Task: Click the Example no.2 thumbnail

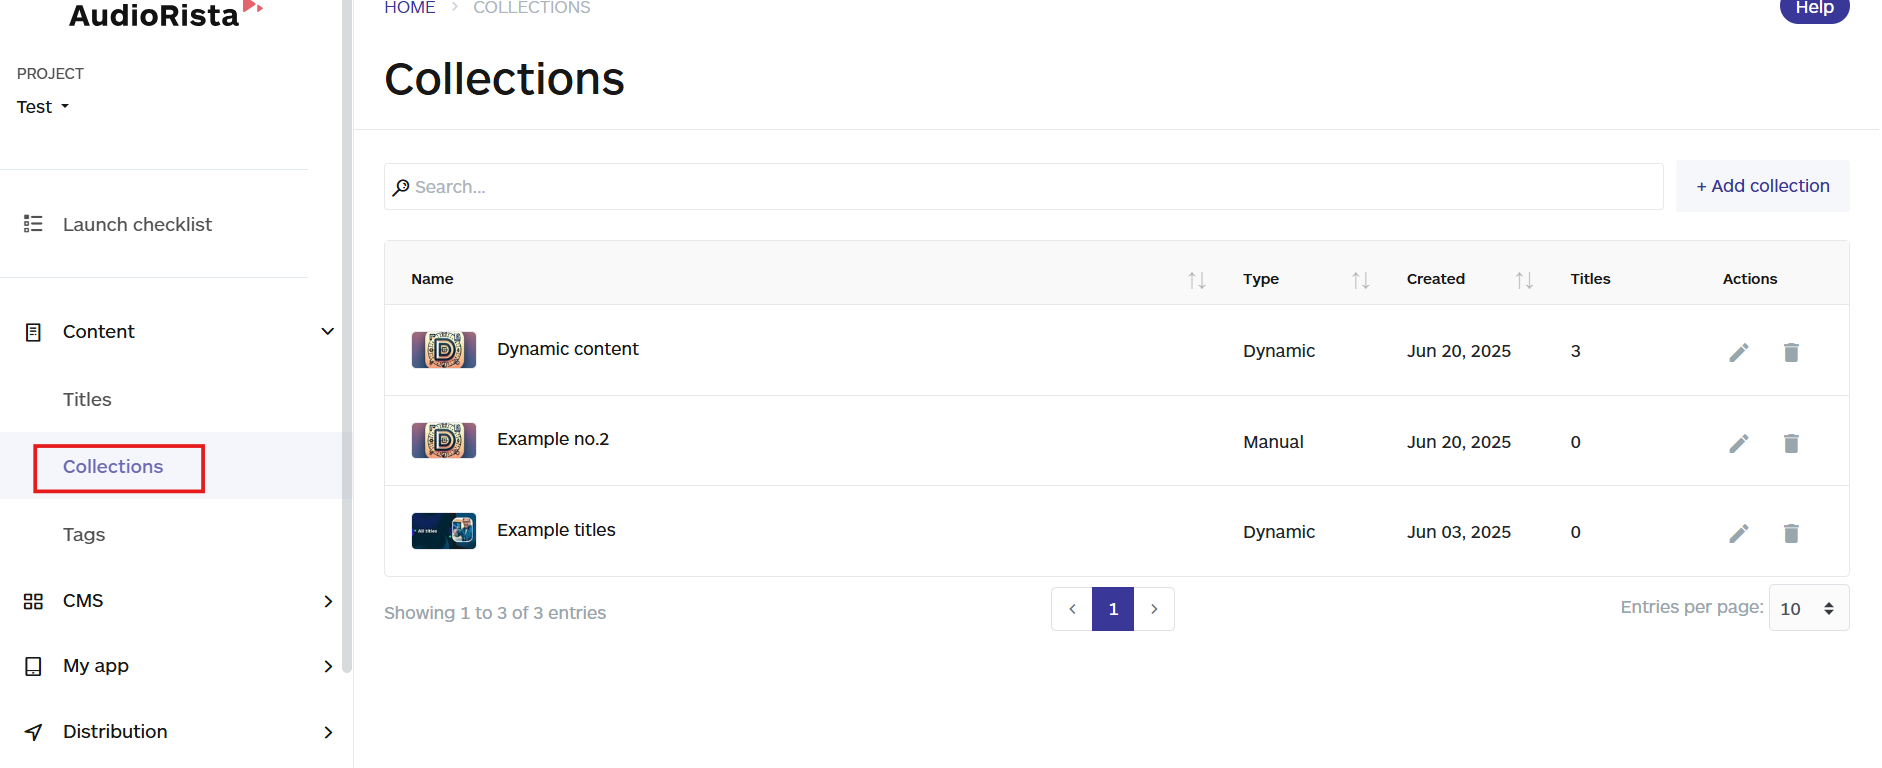Action: (444, 440)
